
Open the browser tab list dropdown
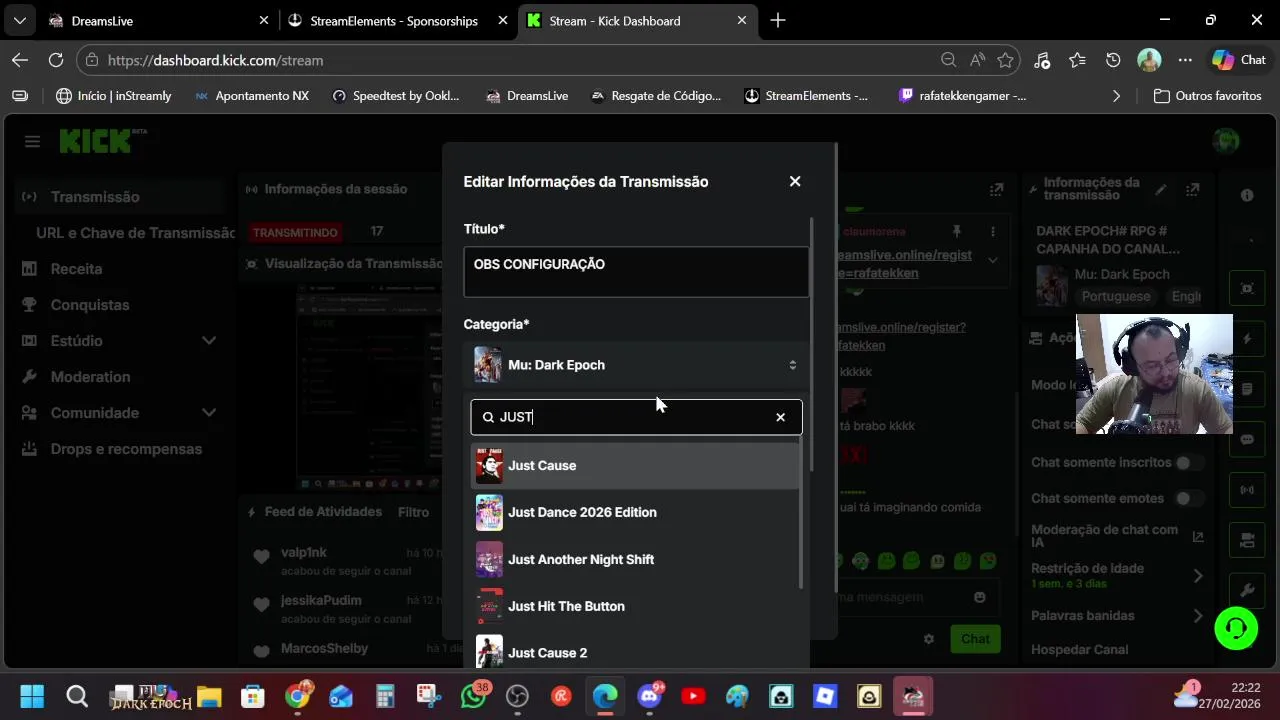point(20,20)
